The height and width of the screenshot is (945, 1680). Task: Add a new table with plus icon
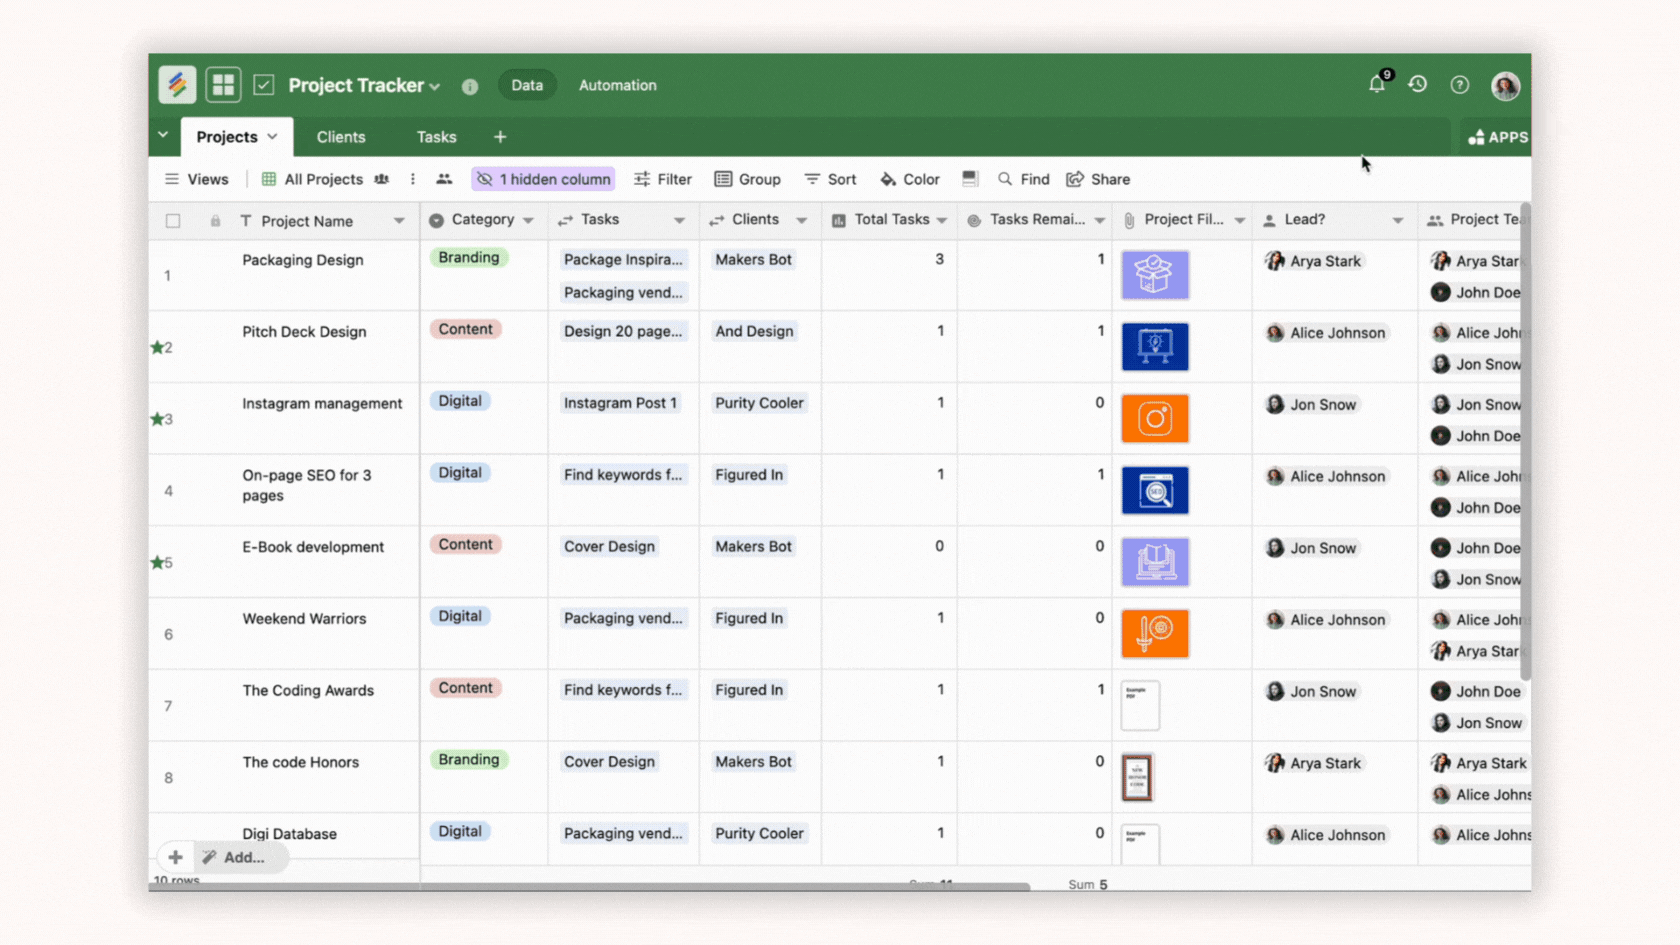click(x=500, y=137)
